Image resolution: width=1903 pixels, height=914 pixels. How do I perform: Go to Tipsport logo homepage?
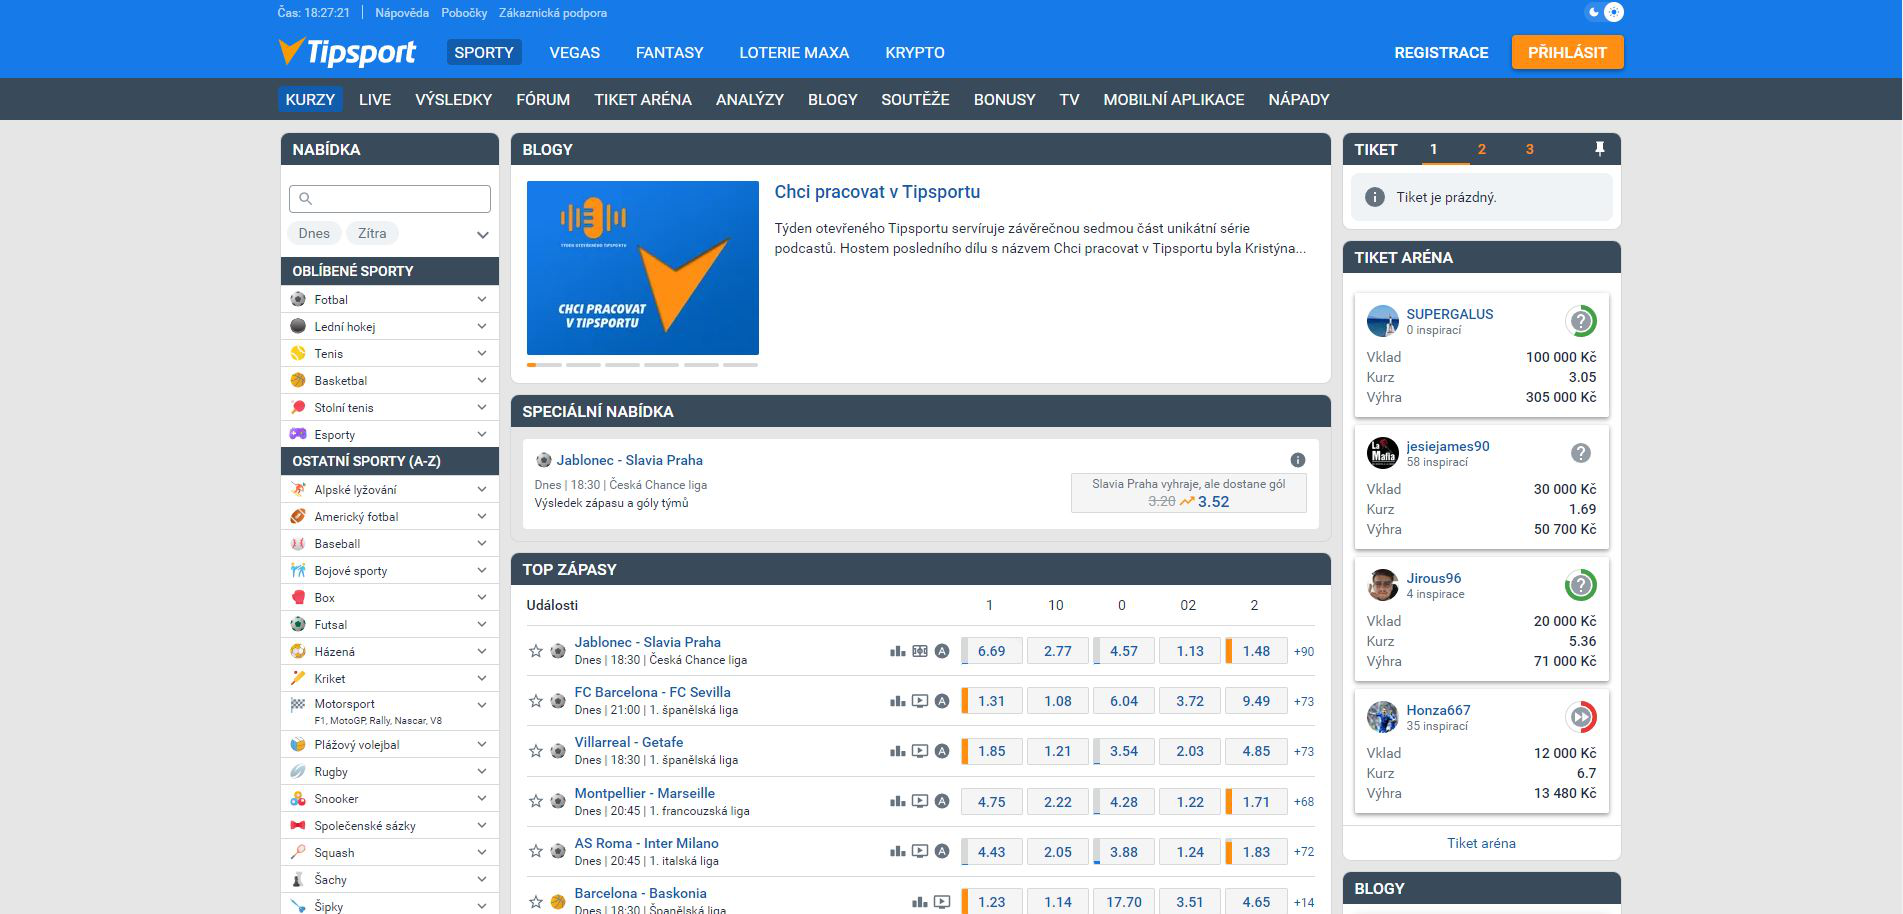[x=347, y=52]
